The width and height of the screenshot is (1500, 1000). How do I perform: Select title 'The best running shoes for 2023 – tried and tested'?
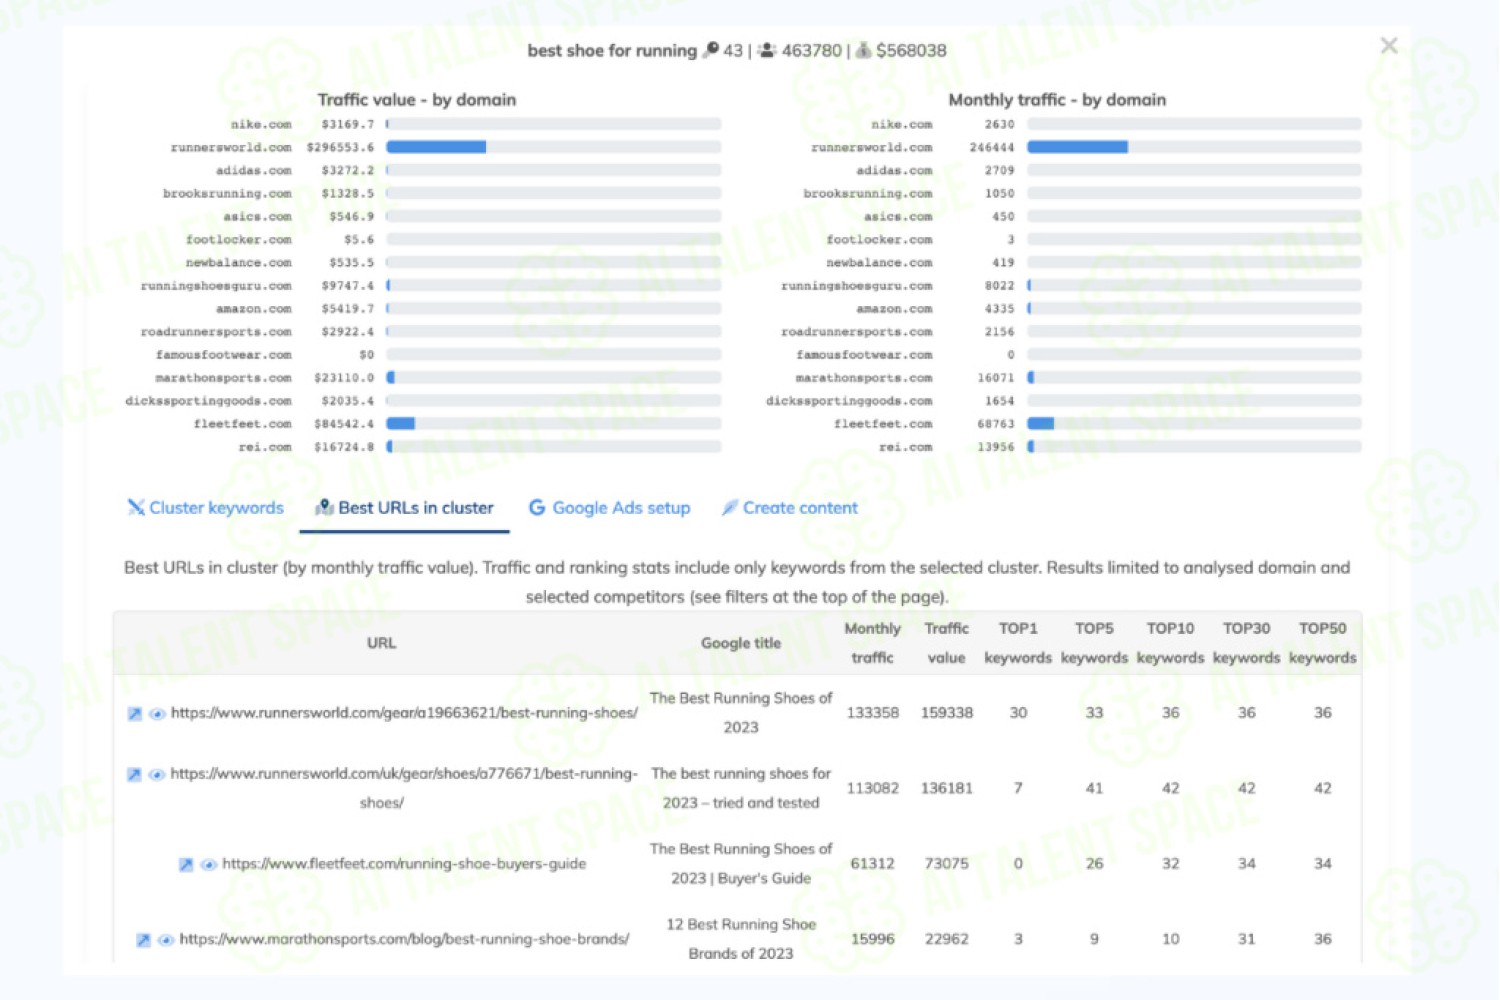tap(741, 788)
